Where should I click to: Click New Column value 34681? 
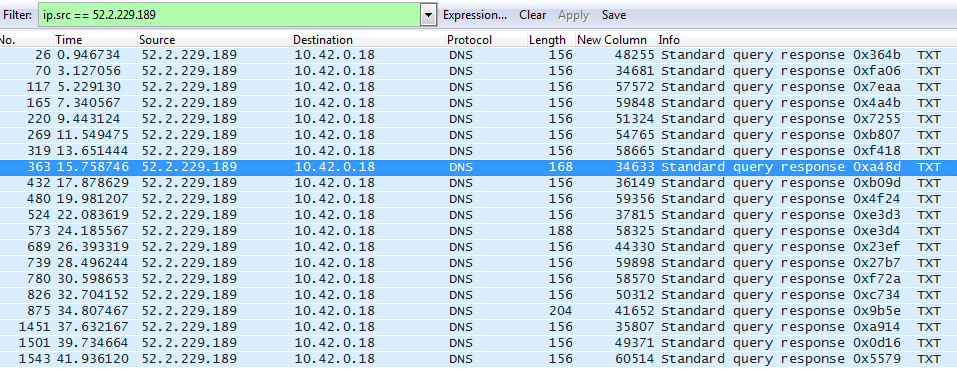tap(634, 71)
